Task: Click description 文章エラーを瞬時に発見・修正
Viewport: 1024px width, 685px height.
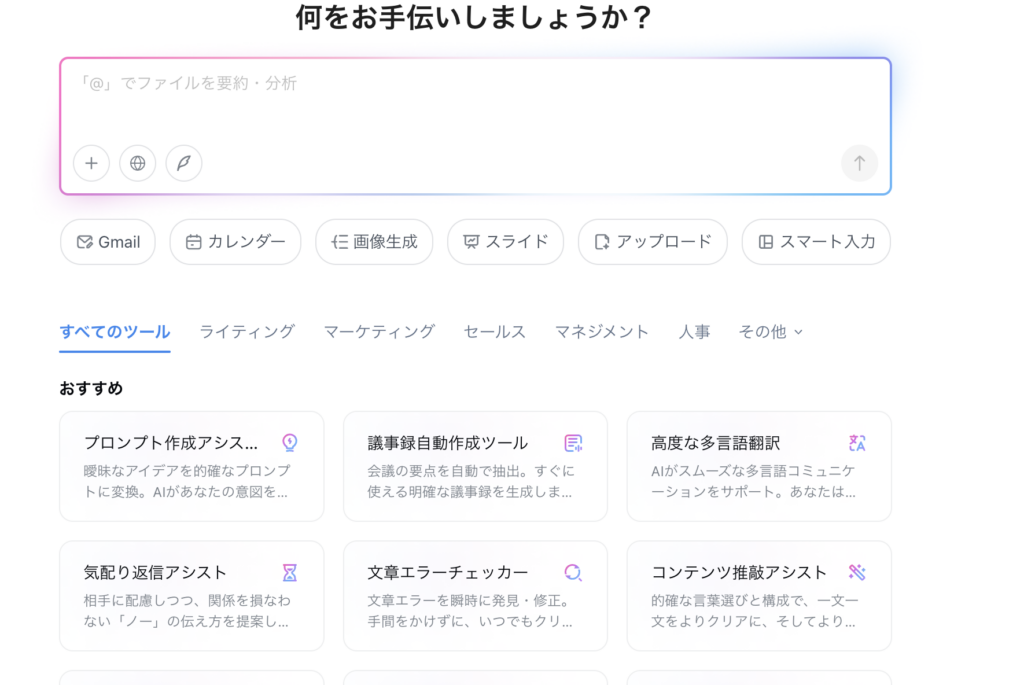Action: (466, 600)
